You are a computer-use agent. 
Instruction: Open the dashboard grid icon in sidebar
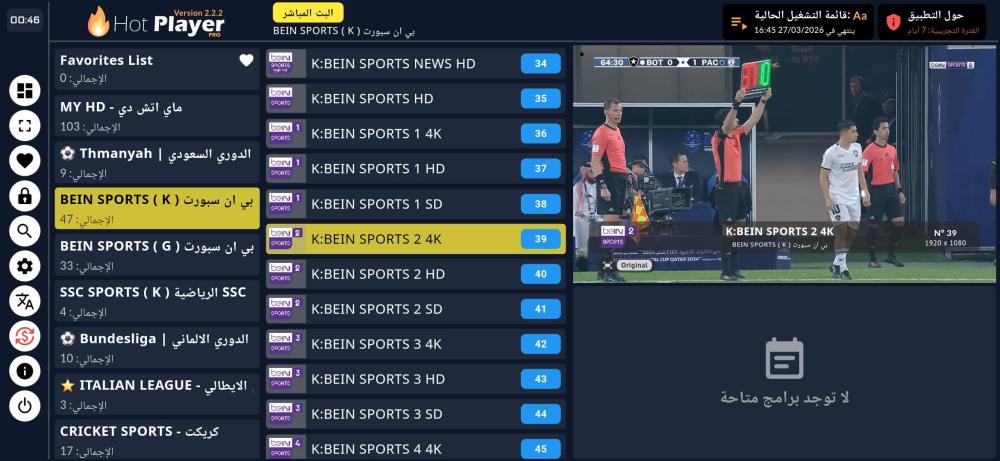(x=25, y=91)
